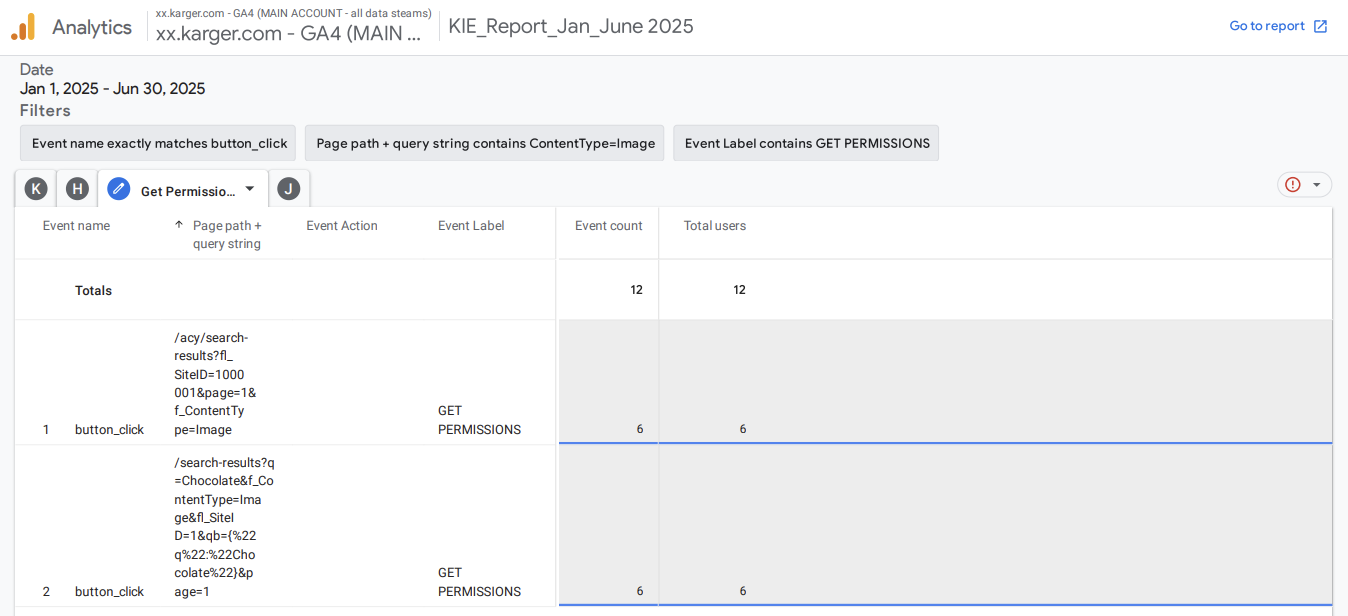The height and width of the screenshot is (616, 1348).
Task: Sort by Page path + query string column
Action: point(228,235)
